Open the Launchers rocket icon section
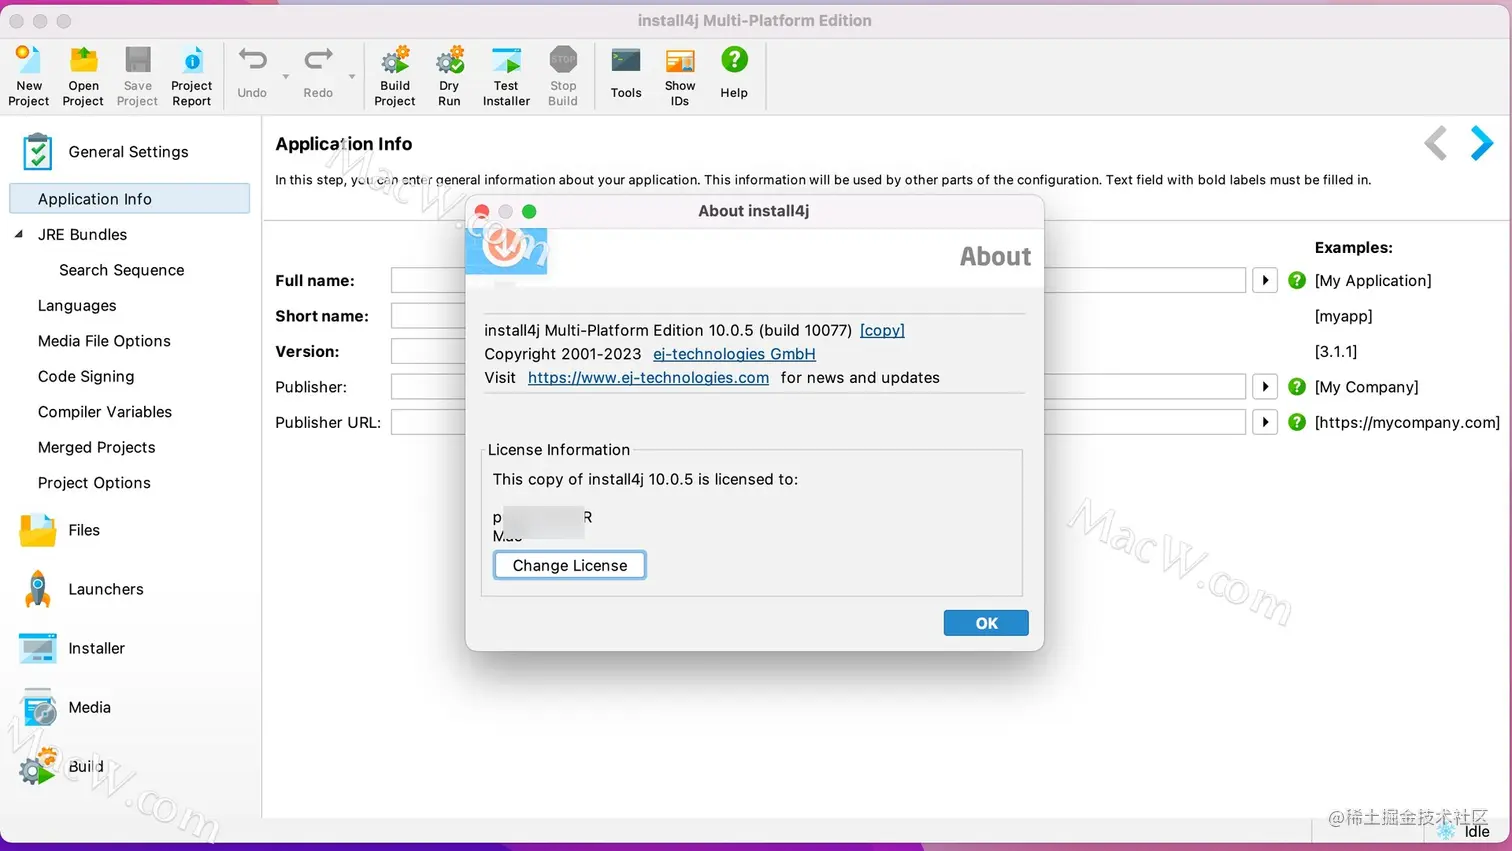 (38, 589)
